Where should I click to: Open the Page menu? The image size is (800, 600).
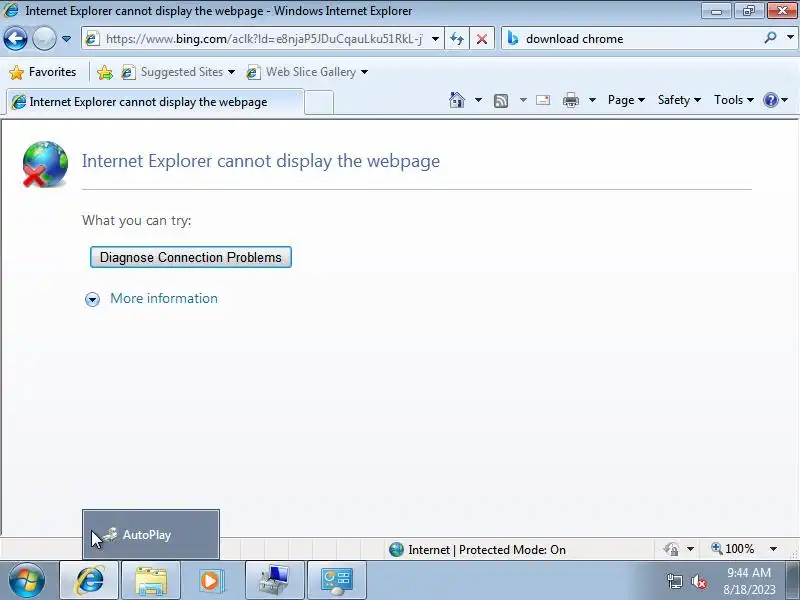(626, 100)
